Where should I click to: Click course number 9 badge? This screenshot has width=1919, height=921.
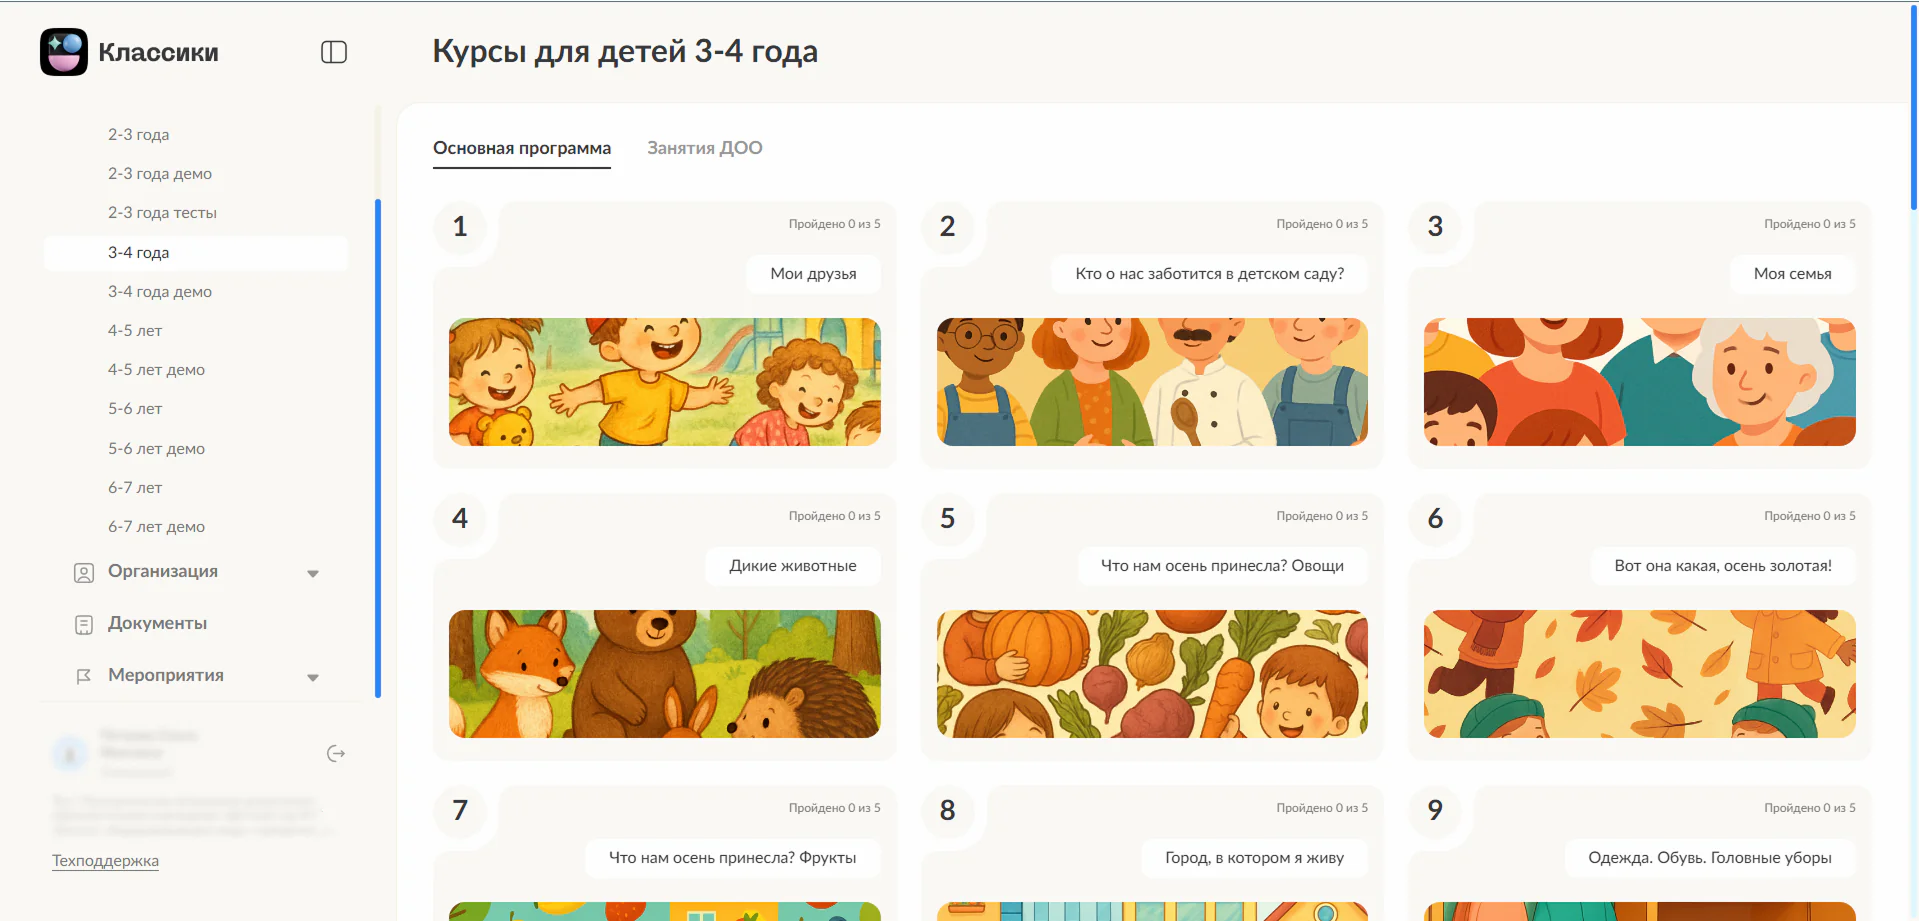click(1435, 811)
